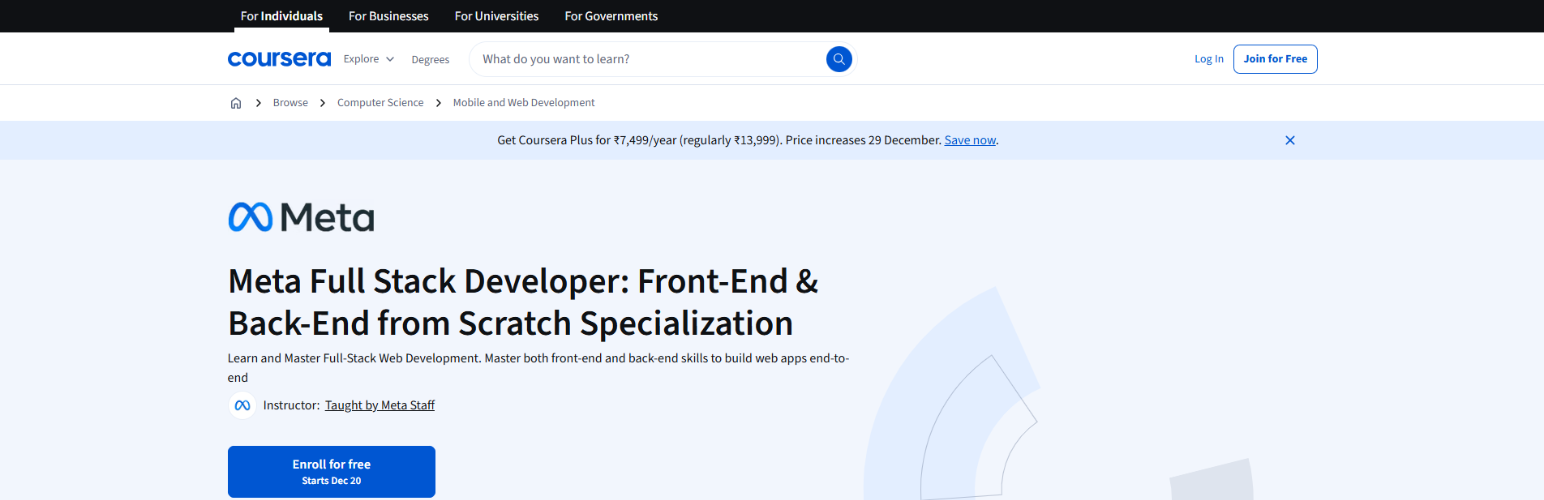Open the Browse breadcrumb link
1544x500 pixels.
tap(290, 103)
